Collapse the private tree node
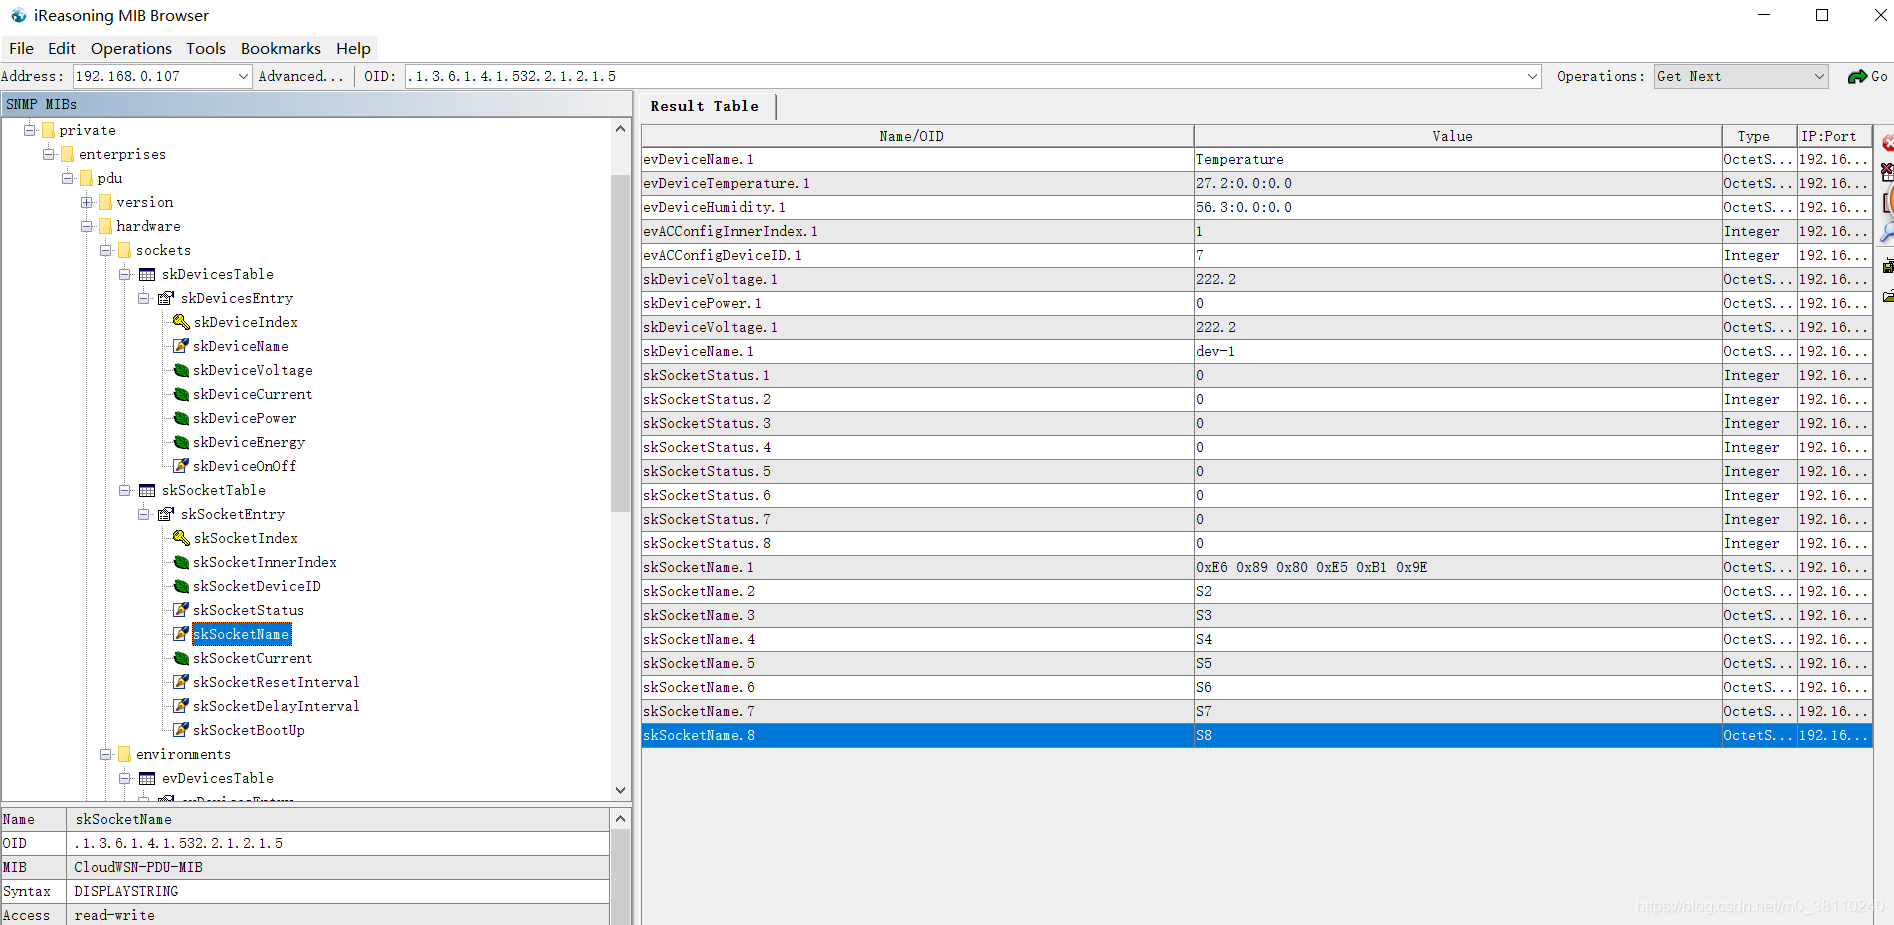The width and height of the screenshot is (1894, 925). [30, 130]
